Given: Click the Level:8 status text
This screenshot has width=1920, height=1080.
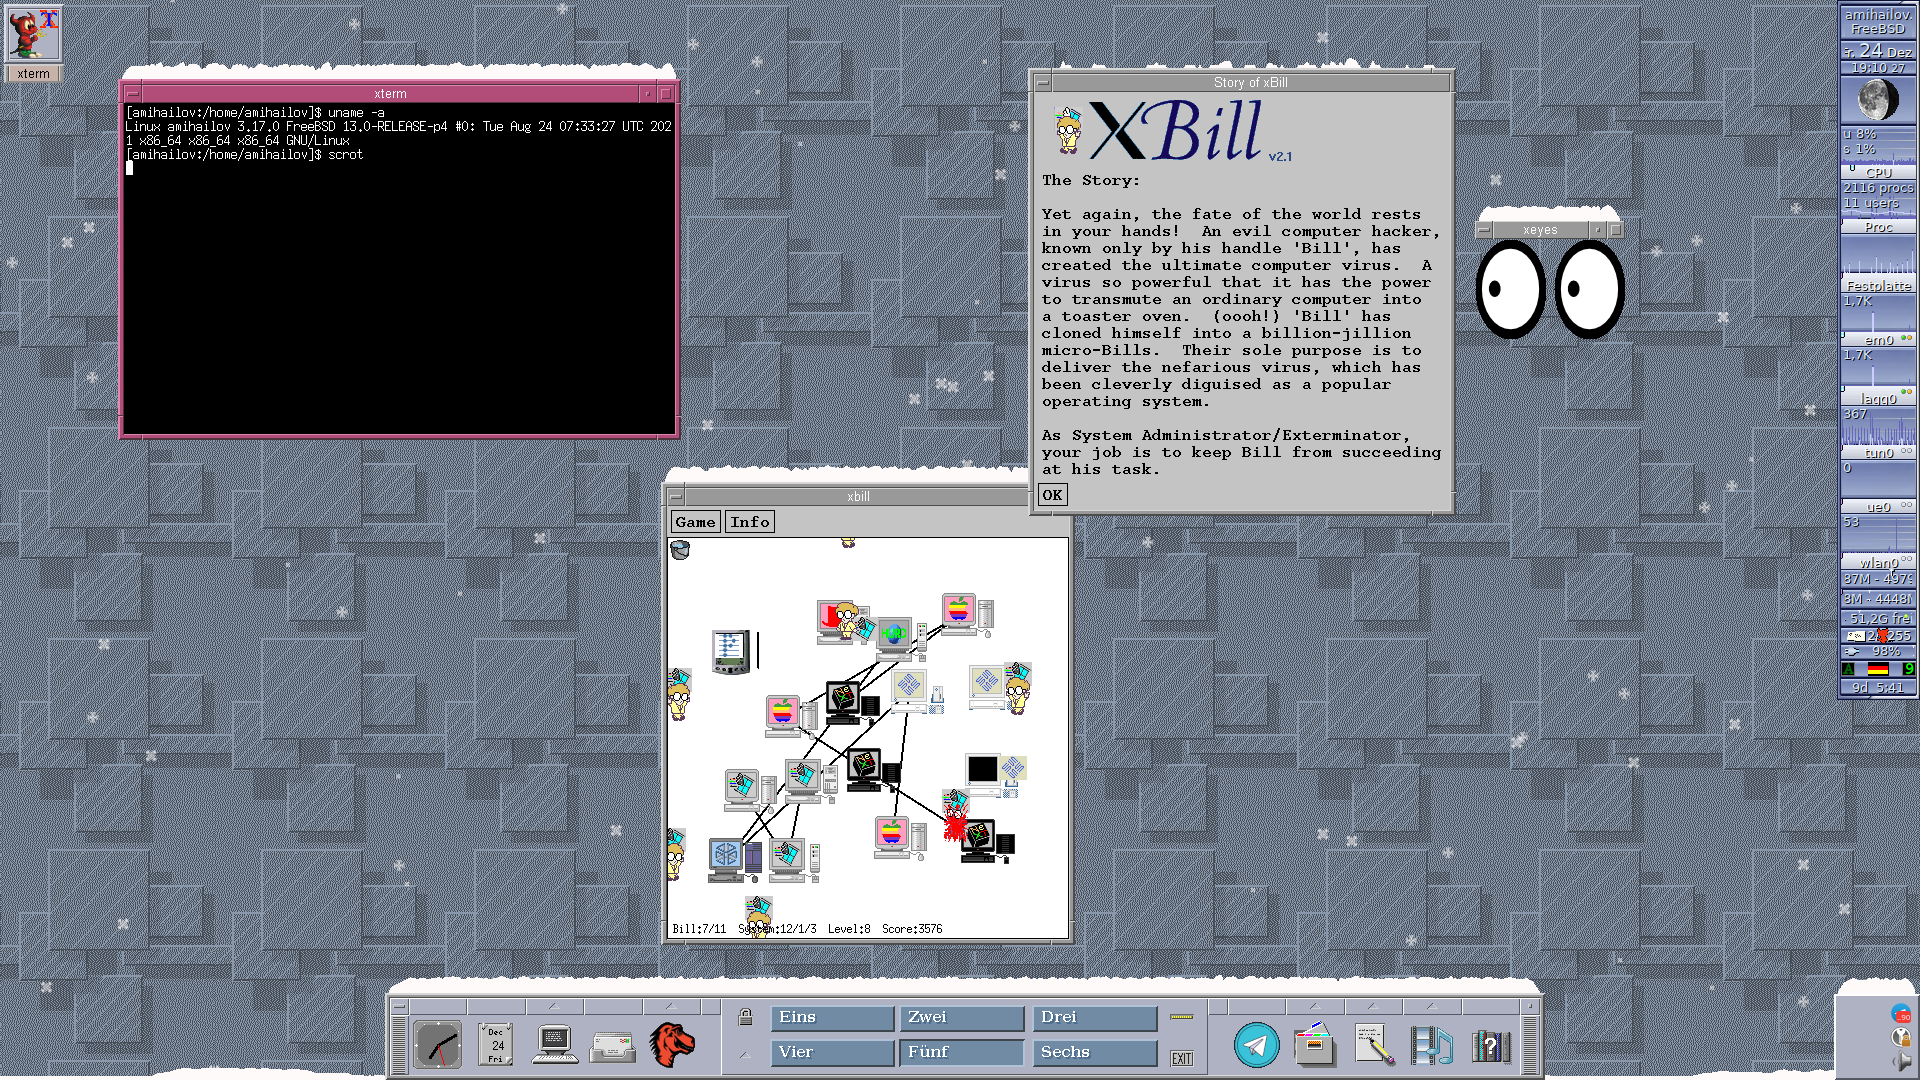Looking at the screenshot, I should pyautogui.click(x=848, y=929).
